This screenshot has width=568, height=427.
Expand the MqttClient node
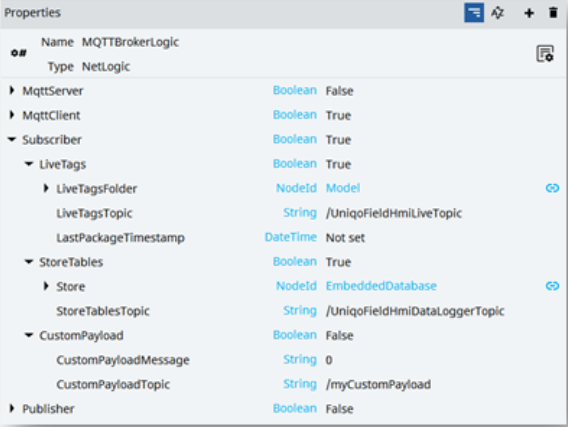click(x=12, y=115)
